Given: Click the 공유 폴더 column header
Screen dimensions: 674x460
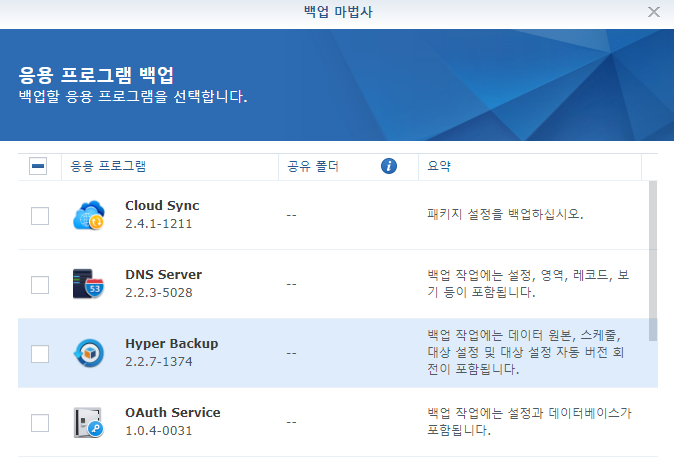Looking at the screenshot, I should click(349, 166).
